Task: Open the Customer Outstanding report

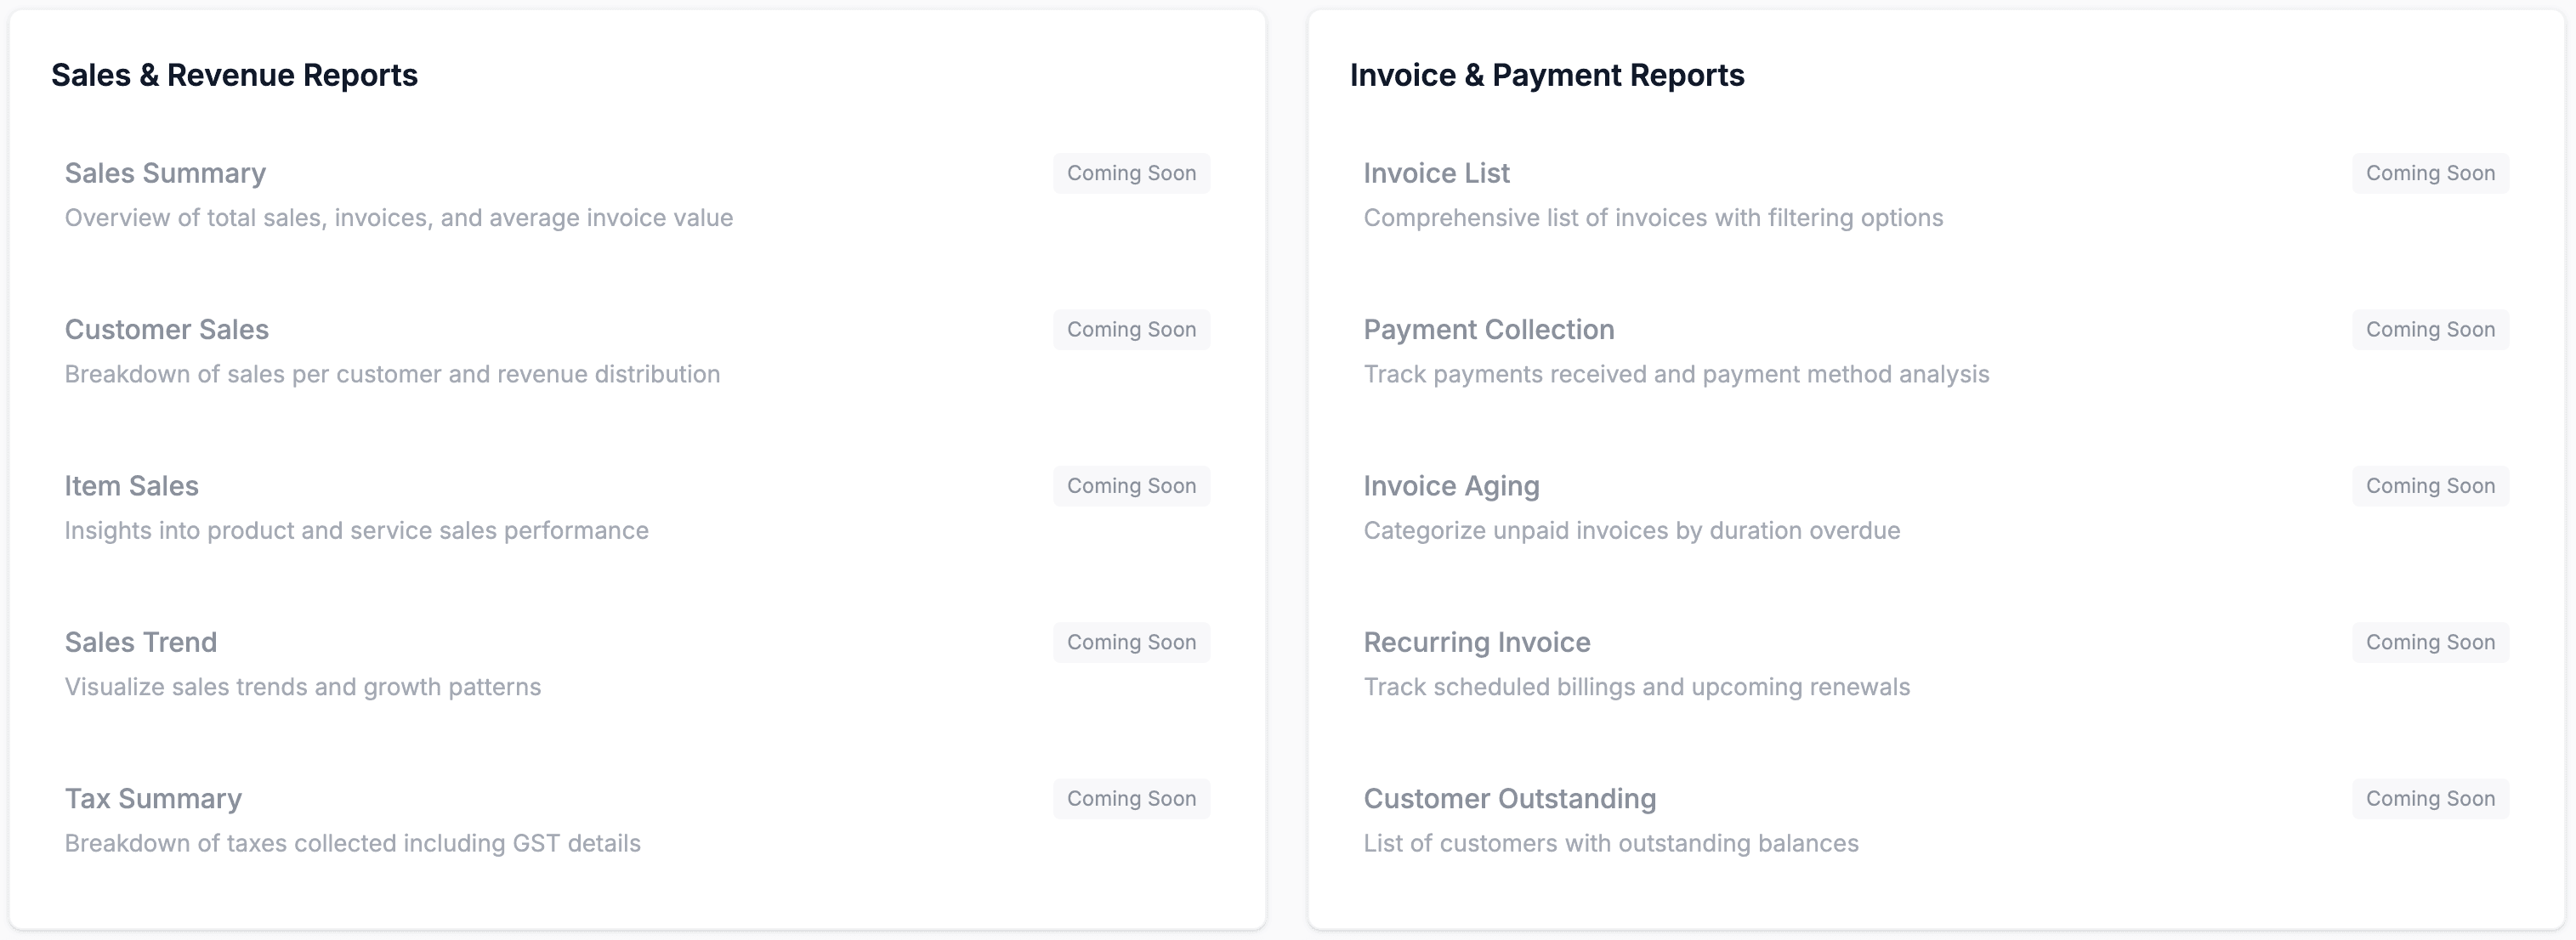Action: pos(1509,798)
